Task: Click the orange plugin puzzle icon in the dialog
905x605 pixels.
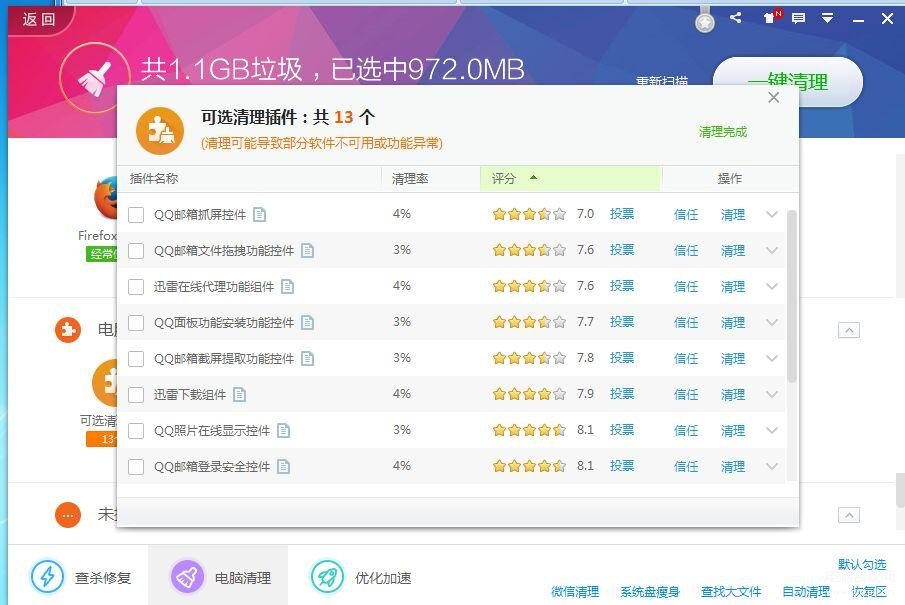Action: [160, 131]
